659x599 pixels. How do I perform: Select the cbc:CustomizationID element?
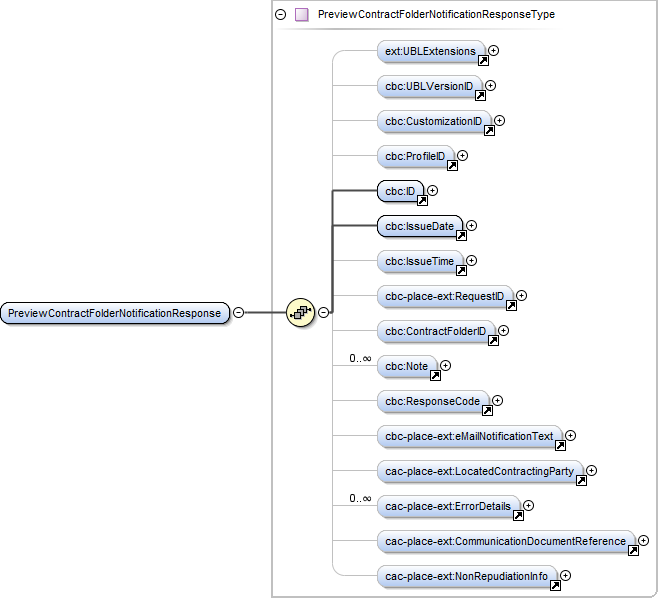click(x=432, y=121)
